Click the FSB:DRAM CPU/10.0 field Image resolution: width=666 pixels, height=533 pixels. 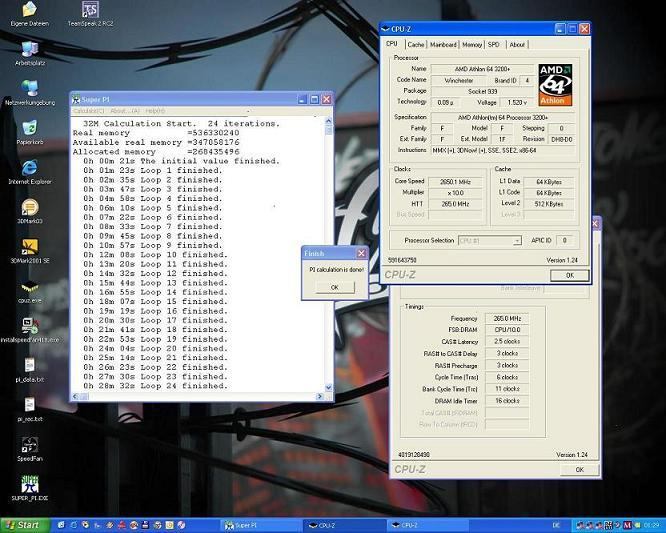507,330
